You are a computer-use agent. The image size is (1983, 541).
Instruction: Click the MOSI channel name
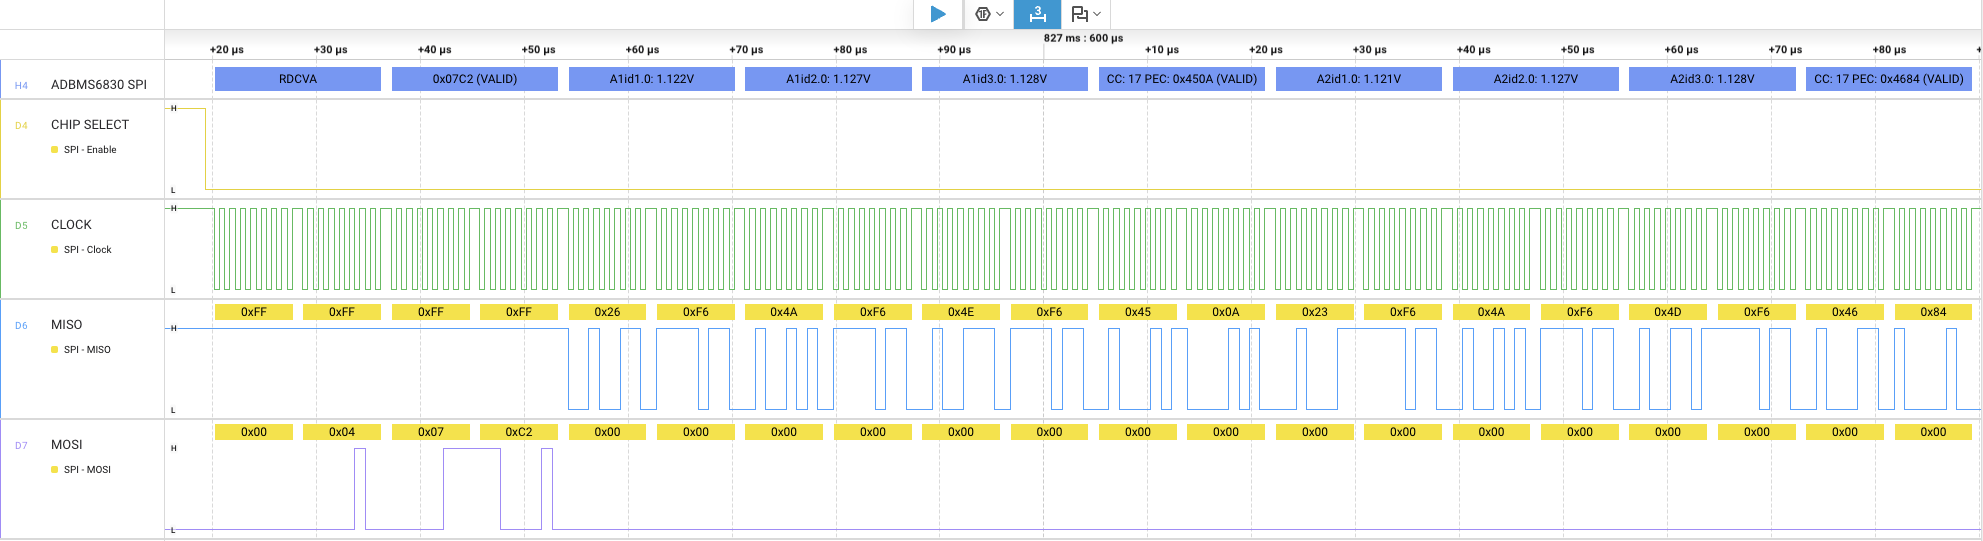coord(67,445)
